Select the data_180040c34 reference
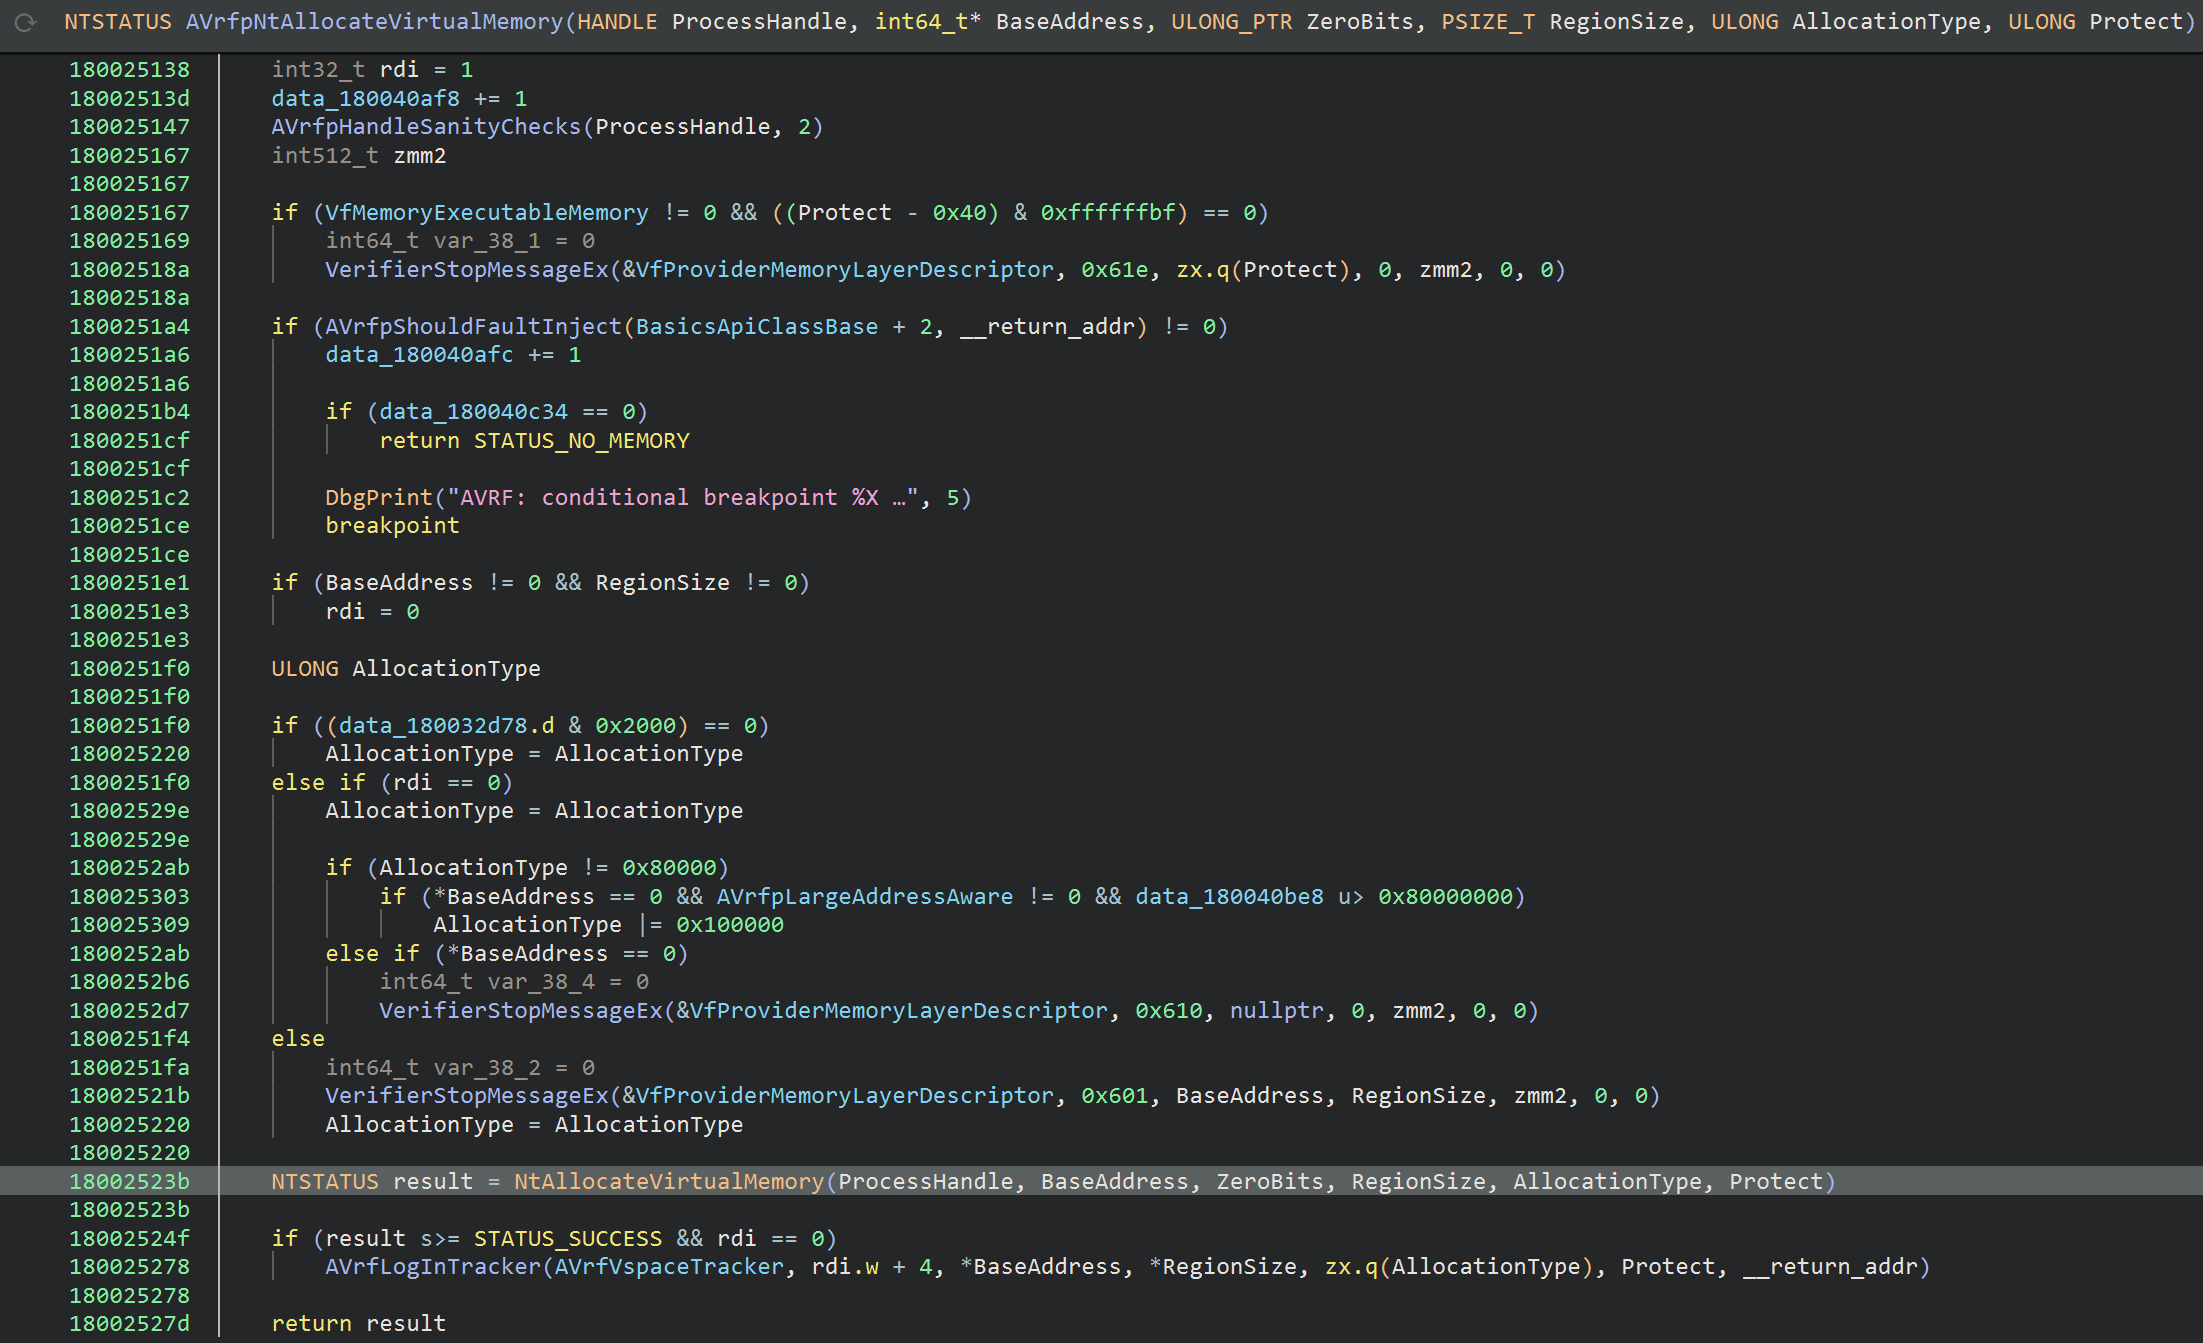Viewport: 2203px width, 1343px height. (473, 412)
